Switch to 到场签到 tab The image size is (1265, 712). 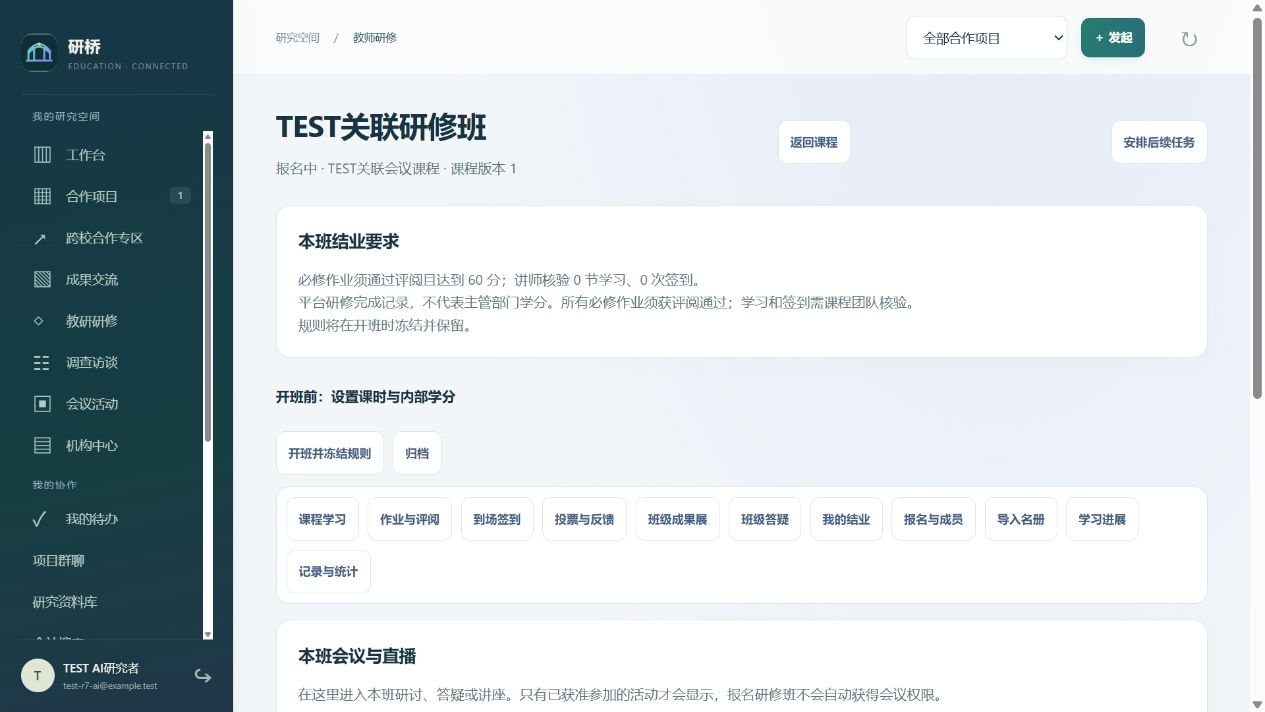497,519
